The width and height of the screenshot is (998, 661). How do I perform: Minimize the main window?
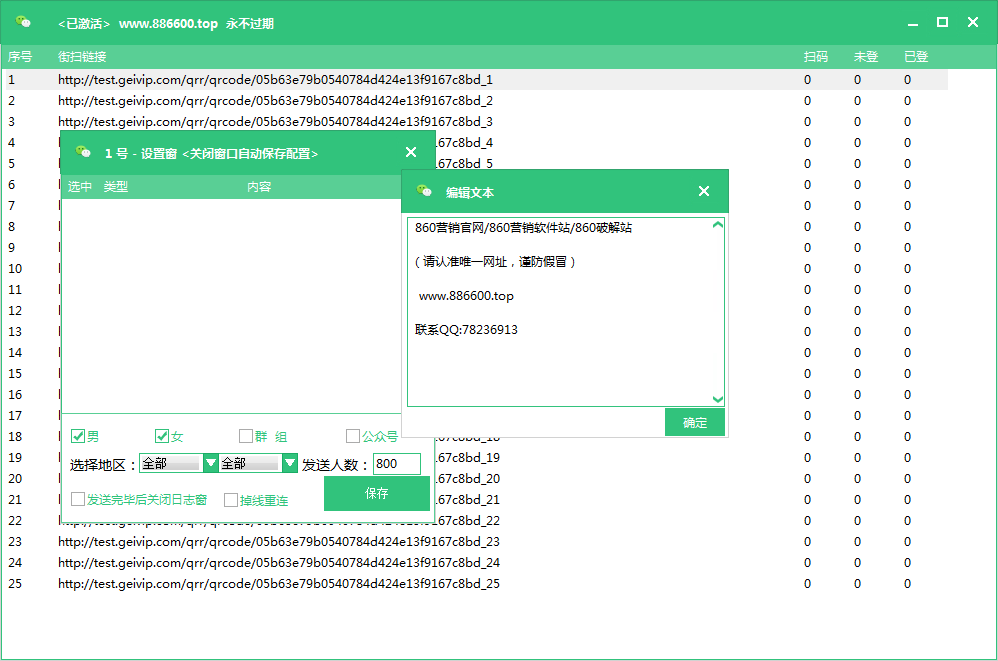click(x=913, y=24)
